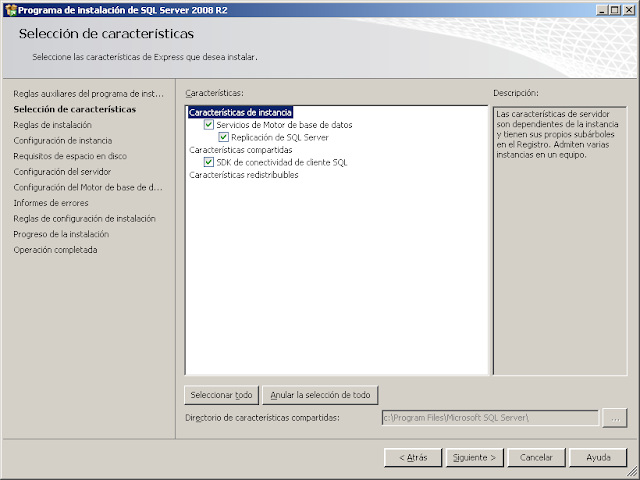This screenshot has width=640, height=480.
Task: Select Características de instancia tree node
Action: [x=240, y=112]
